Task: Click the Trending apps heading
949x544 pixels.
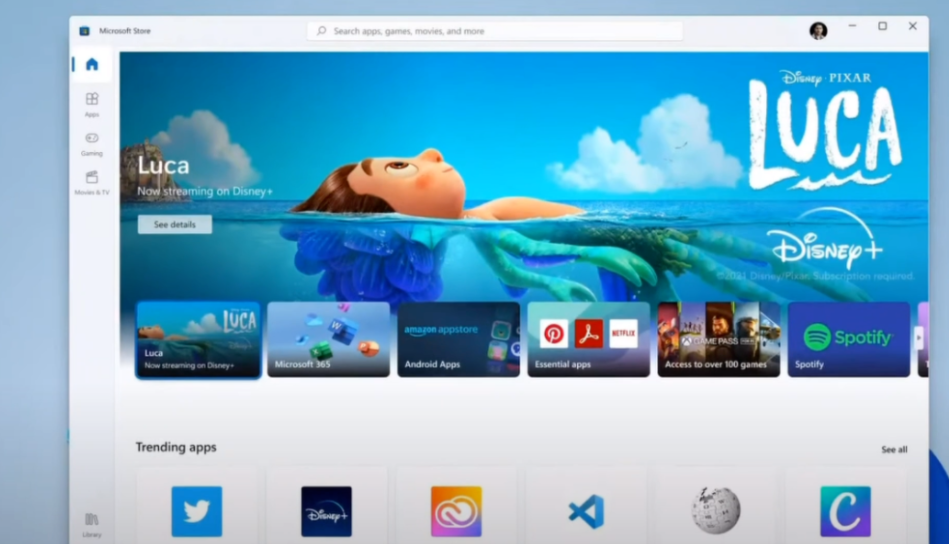Action: 176,447
